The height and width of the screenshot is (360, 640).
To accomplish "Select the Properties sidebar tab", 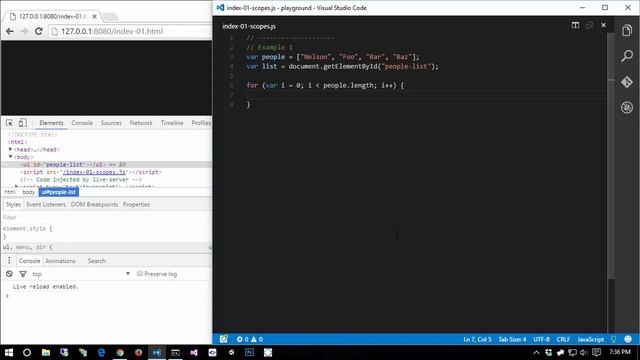I will click(x=136, y=204).
